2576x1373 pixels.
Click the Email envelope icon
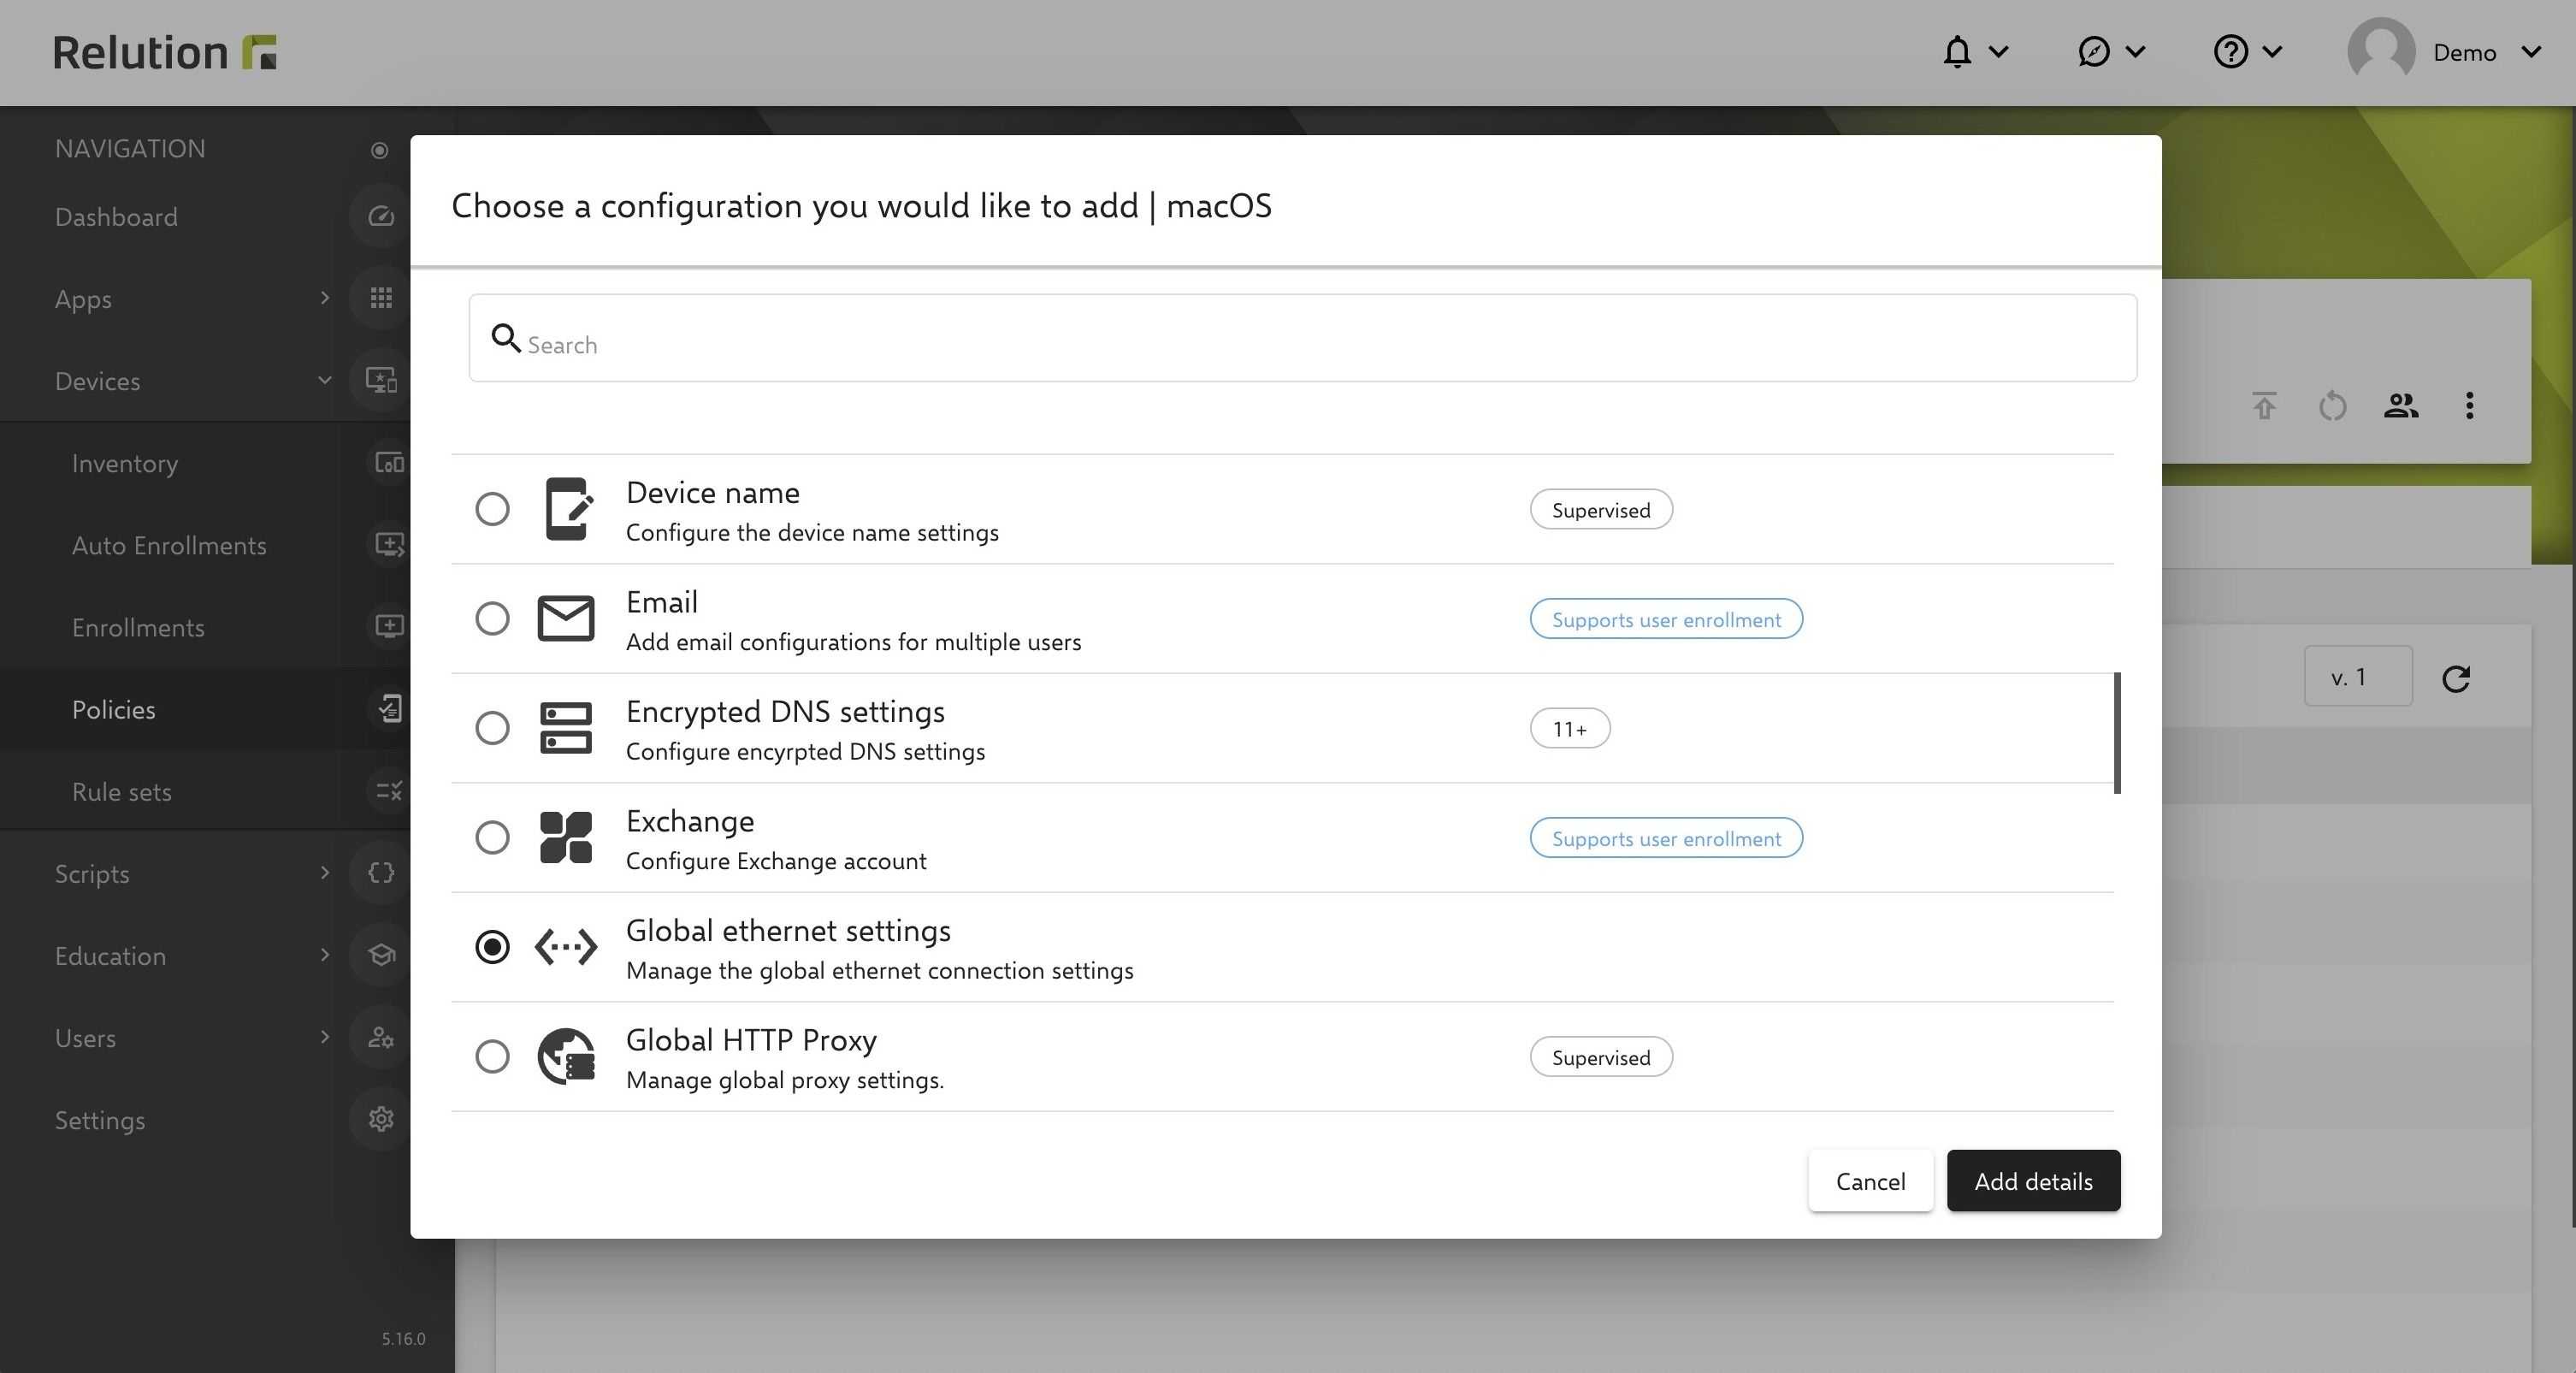566,618
